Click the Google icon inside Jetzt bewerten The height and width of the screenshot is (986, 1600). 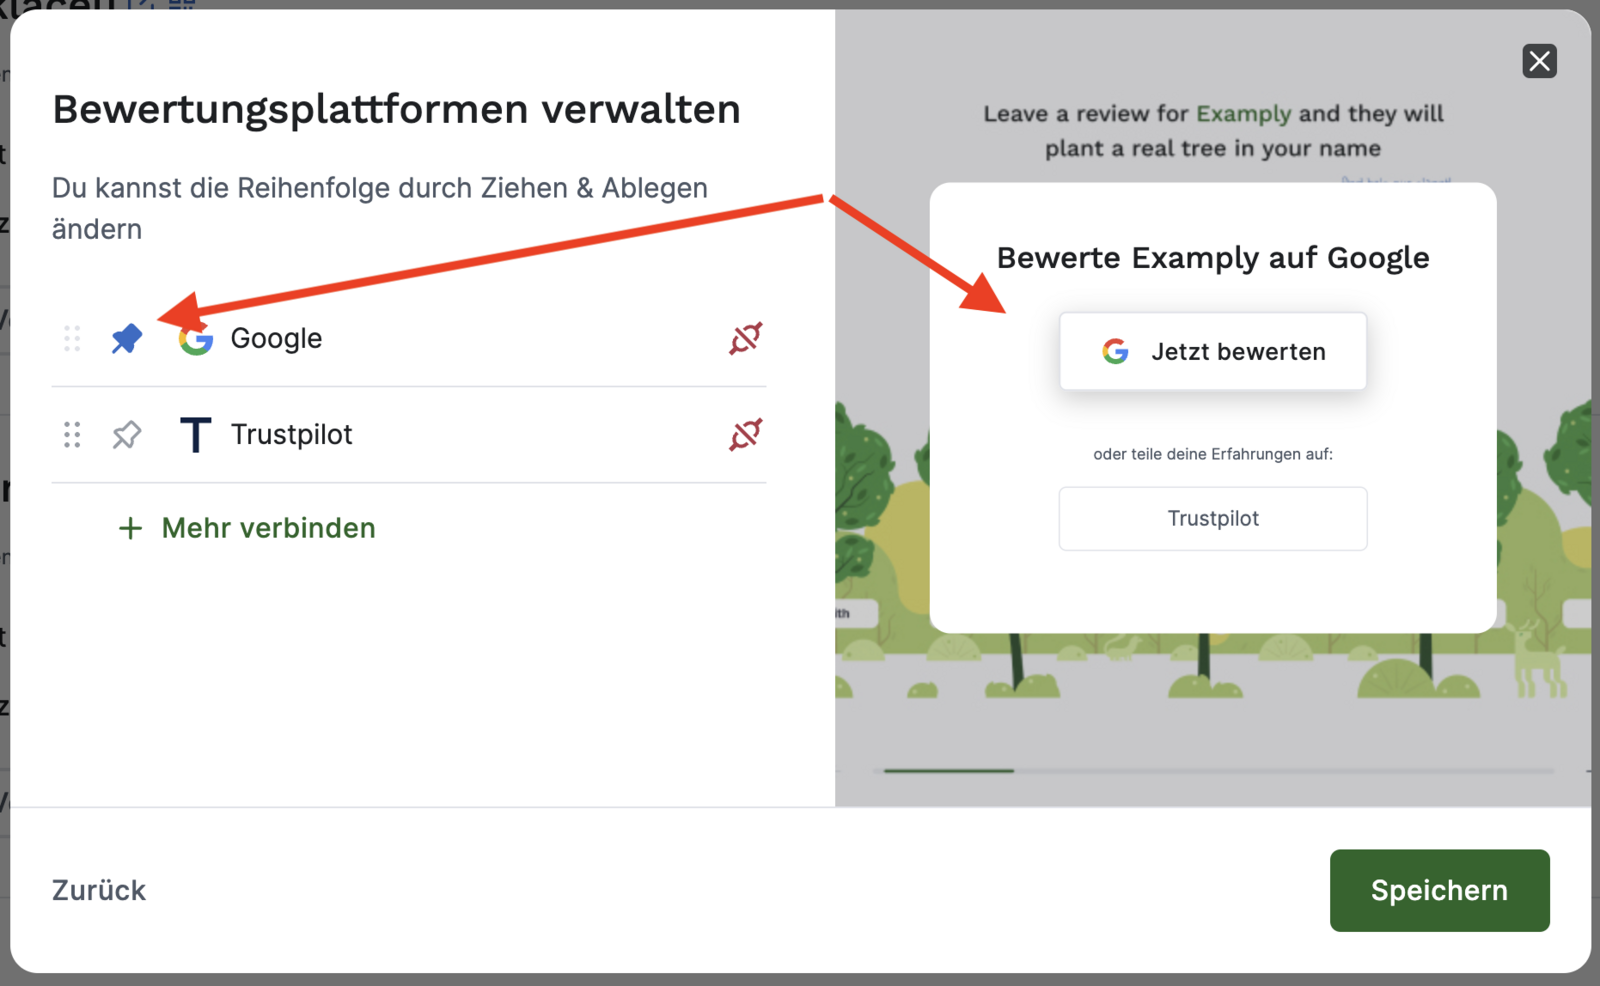coord(1114,351)
